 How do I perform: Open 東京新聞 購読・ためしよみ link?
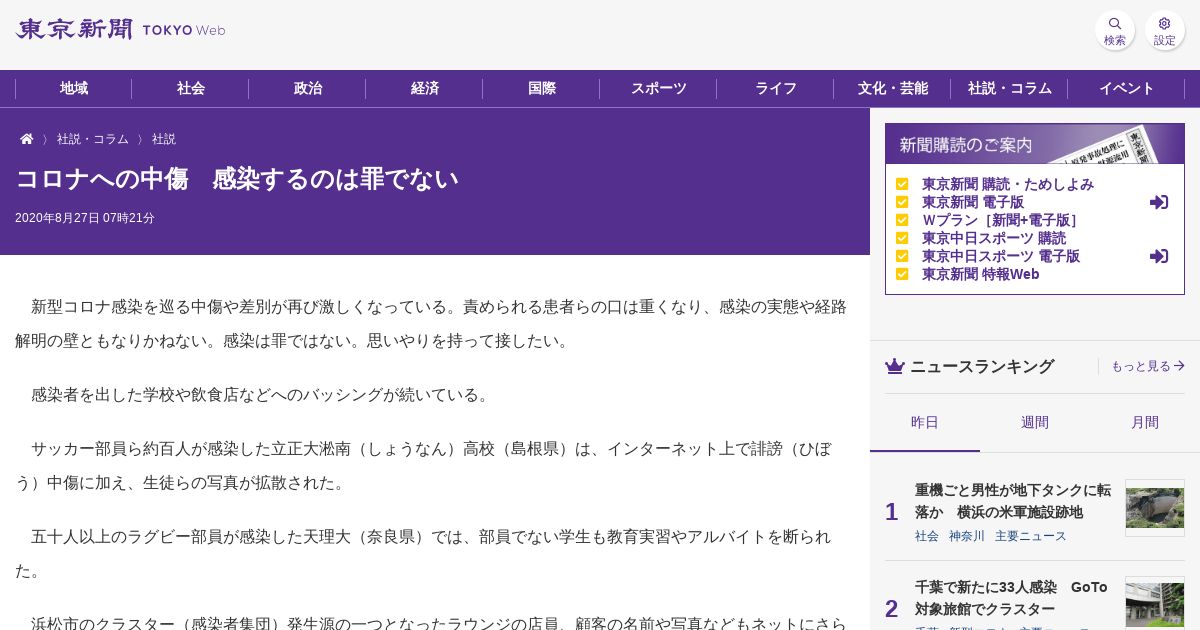(x=1008, y=184)
